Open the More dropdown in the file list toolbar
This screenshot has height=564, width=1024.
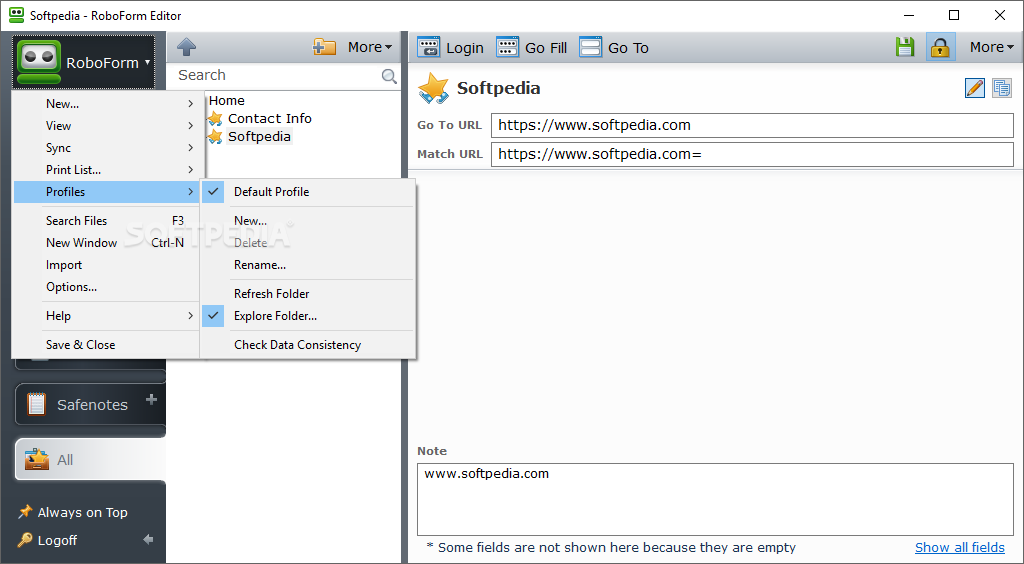pyautogui.click(x=370, y=47)
